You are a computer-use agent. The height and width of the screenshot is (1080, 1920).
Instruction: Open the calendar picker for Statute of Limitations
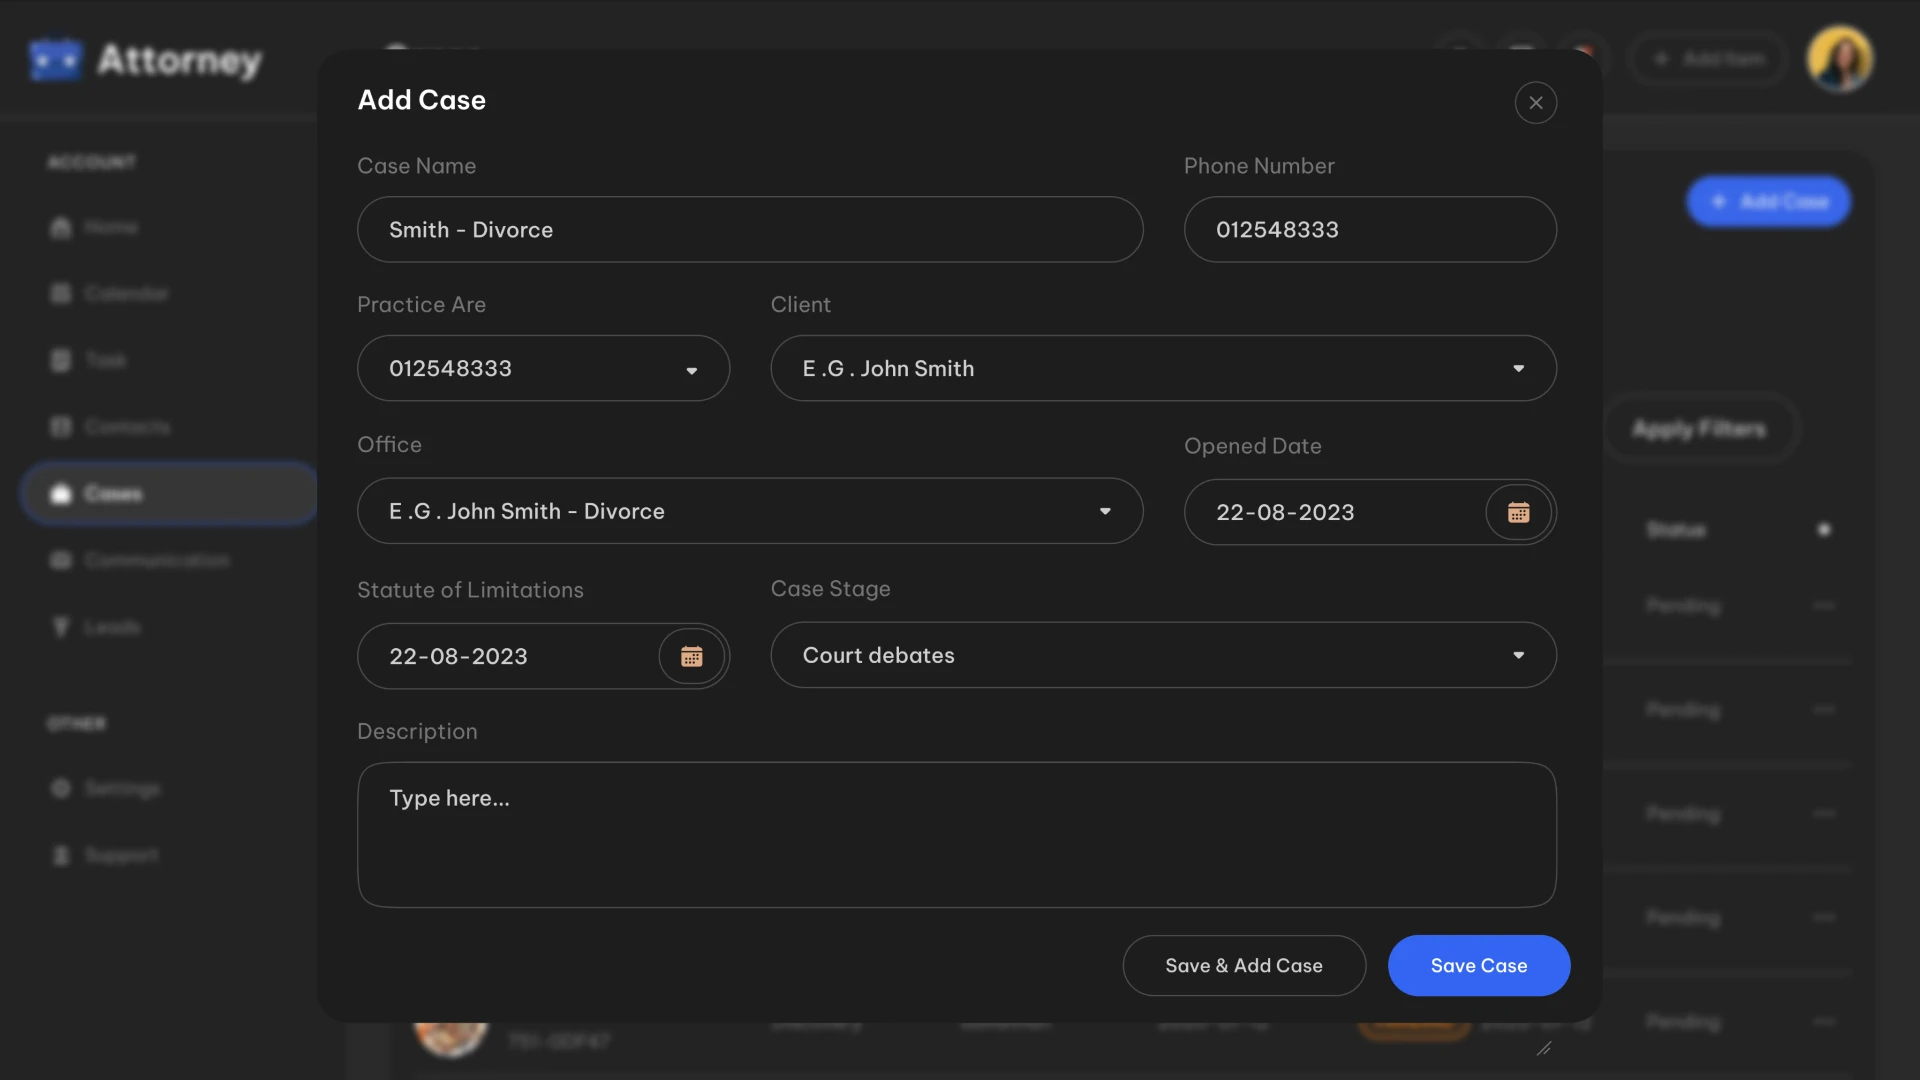tap(691, 656)
